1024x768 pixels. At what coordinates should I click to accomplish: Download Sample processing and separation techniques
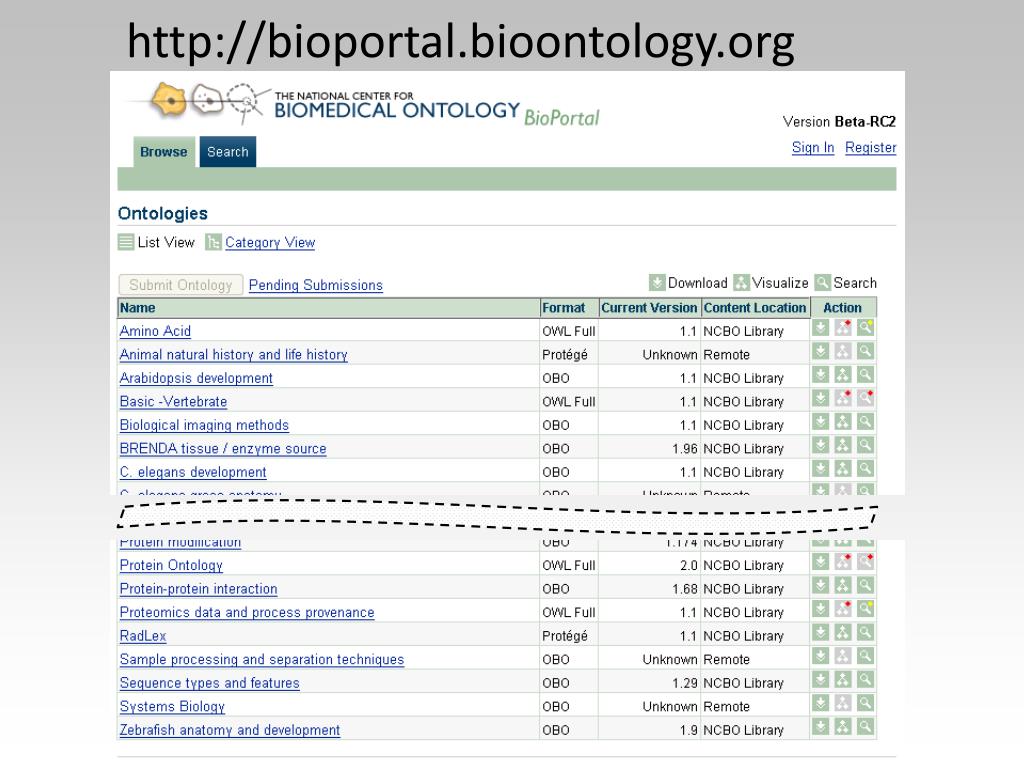(x=820, y=656)
